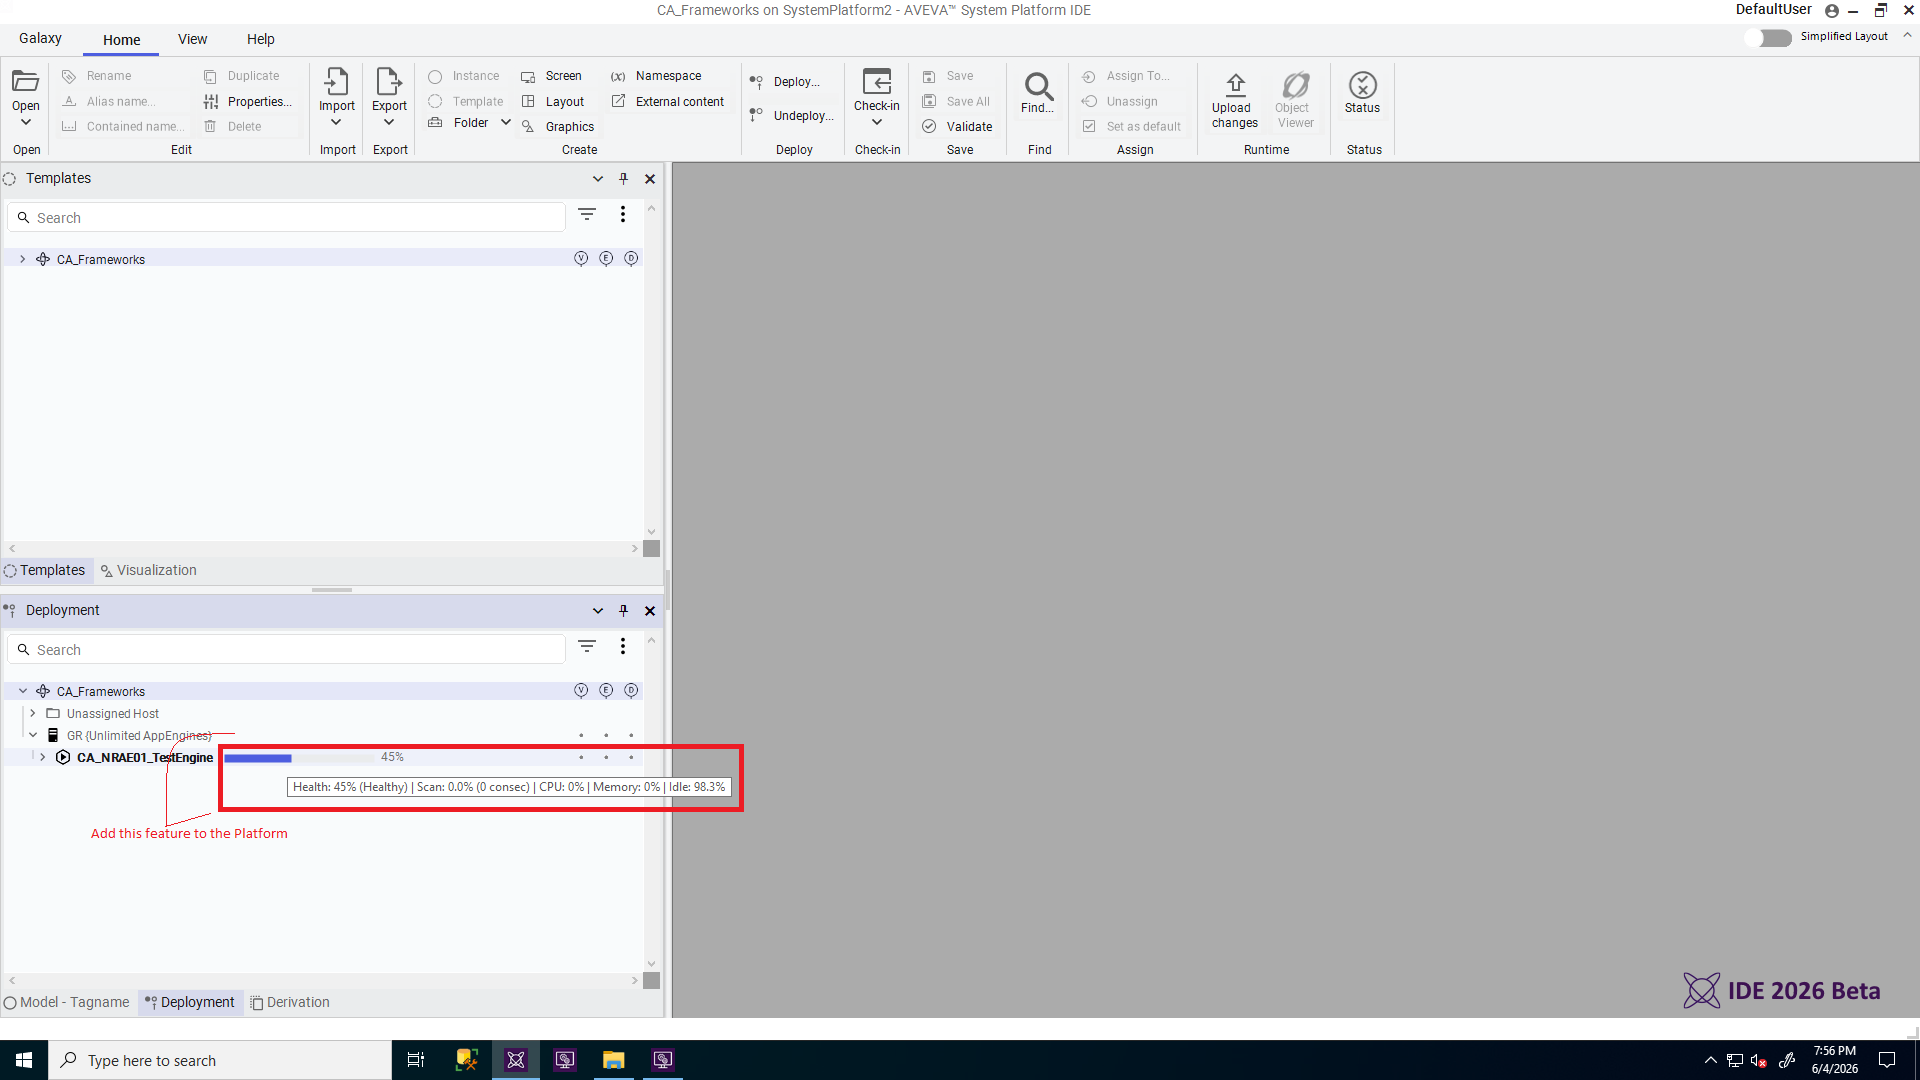This screenshot has width=1920, height=1080.
Task: Switch to the Home ribbon tab
Action: tap(122, 40)
